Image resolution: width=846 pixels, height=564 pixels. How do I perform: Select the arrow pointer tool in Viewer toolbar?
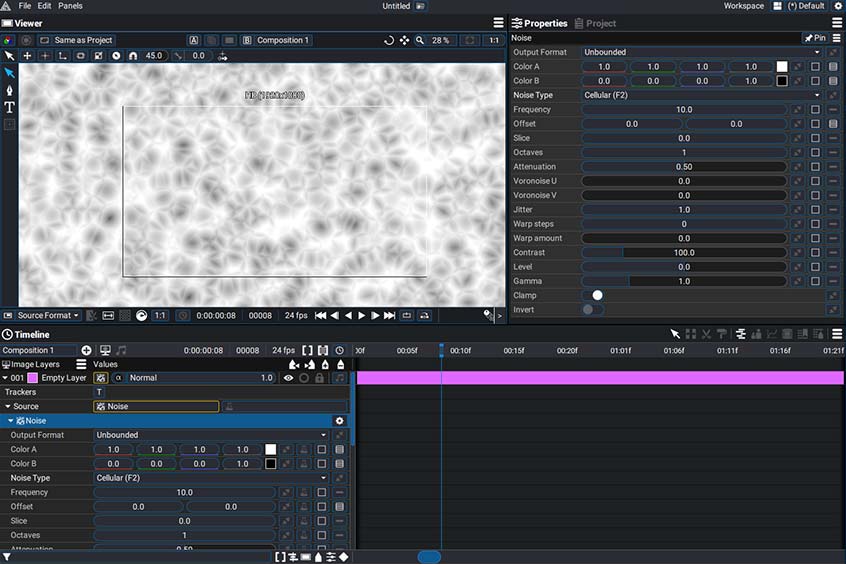[x=9, y=56]
